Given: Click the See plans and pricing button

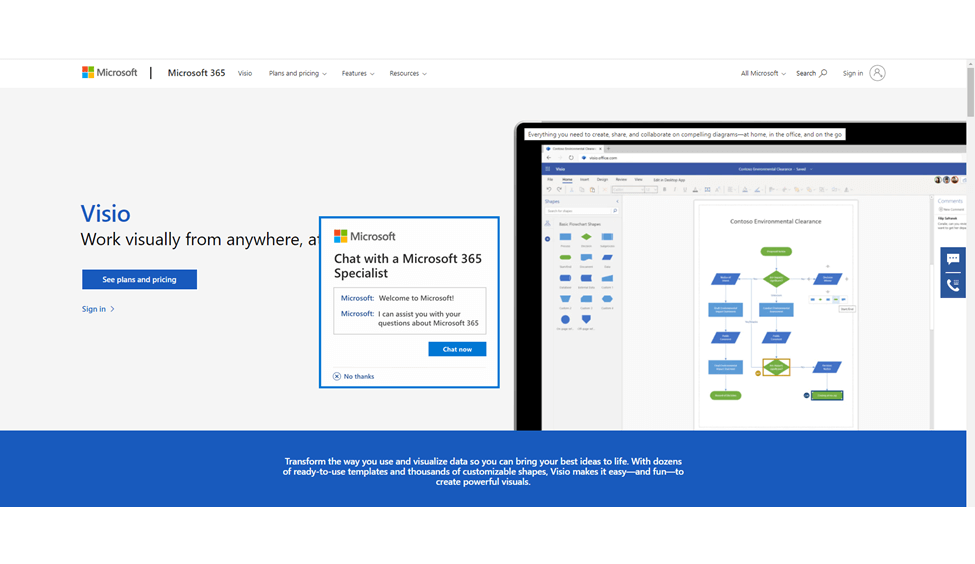Looking at the screenshot, I should tap(139, 279).
